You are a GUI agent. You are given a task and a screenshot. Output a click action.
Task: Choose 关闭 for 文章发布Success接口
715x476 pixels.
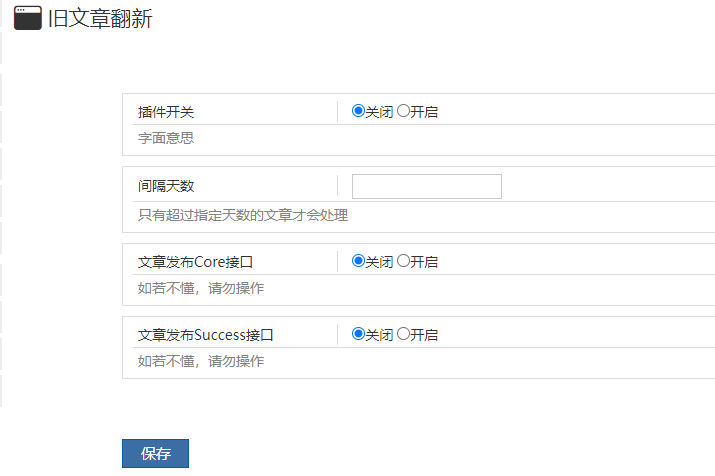(358, 334)
